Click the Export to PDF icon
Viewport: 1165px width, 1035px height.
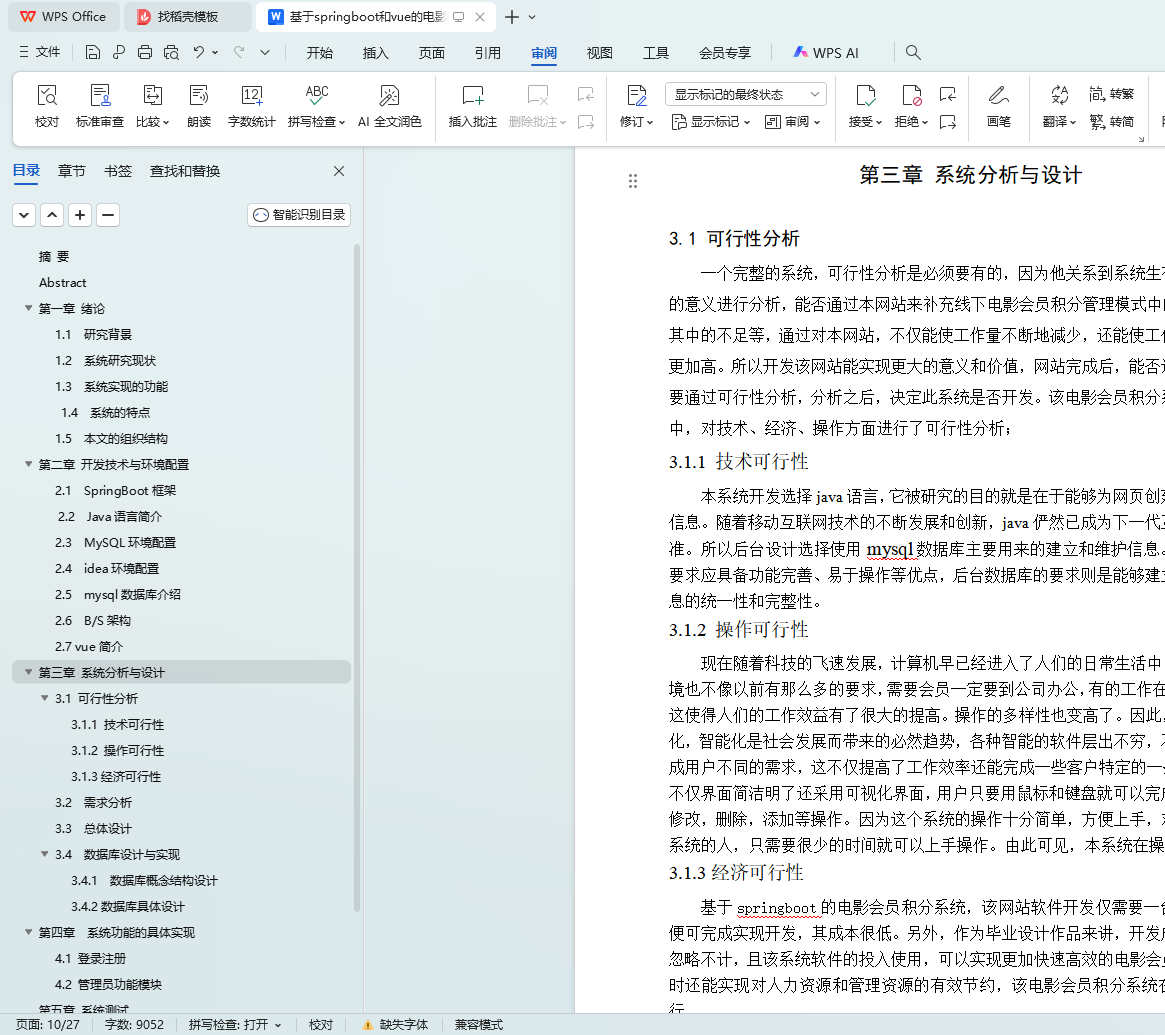click(119, 53)
